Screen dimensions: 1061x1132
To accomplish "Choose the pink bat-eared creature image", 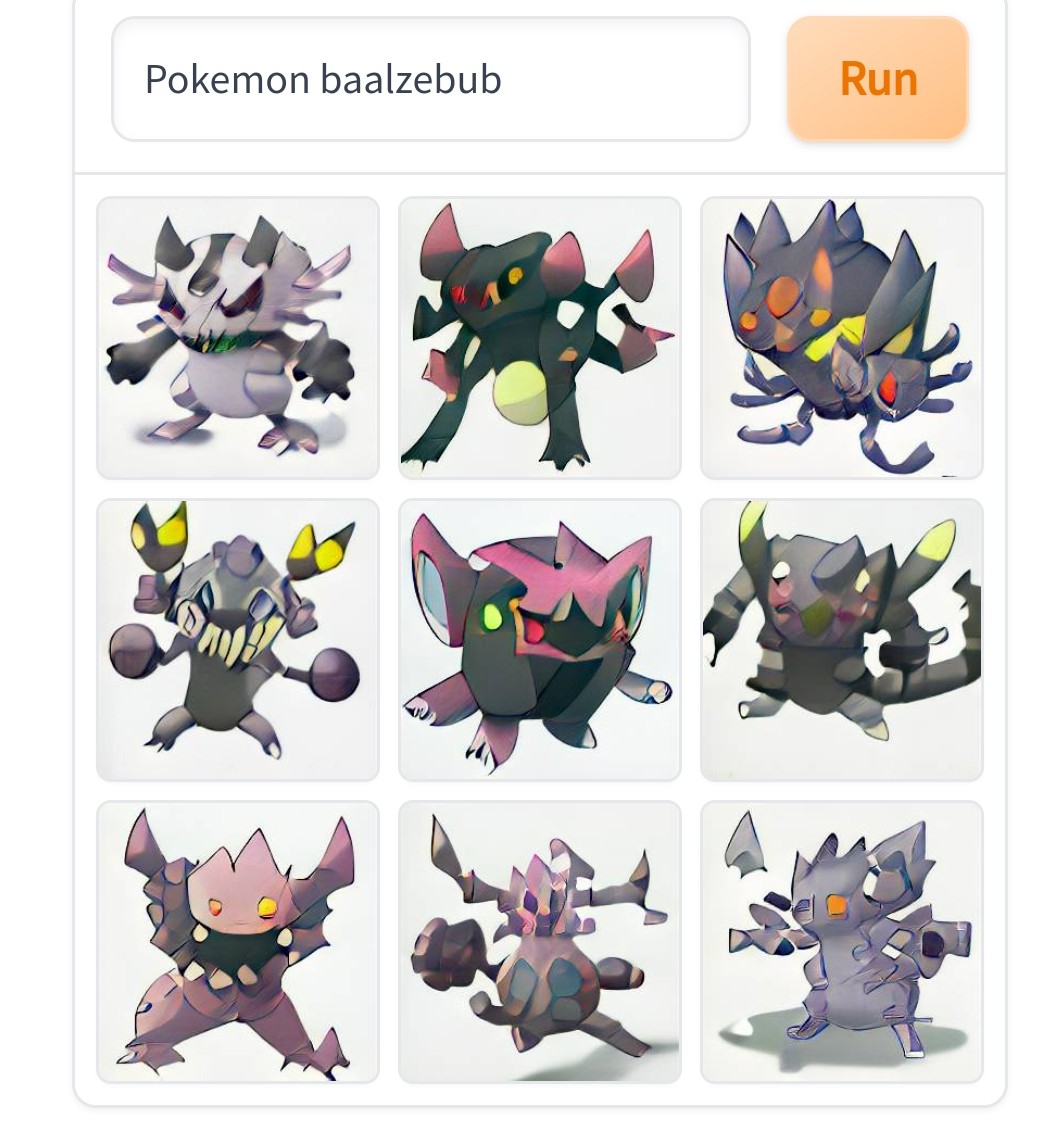I will pos(237,942).
